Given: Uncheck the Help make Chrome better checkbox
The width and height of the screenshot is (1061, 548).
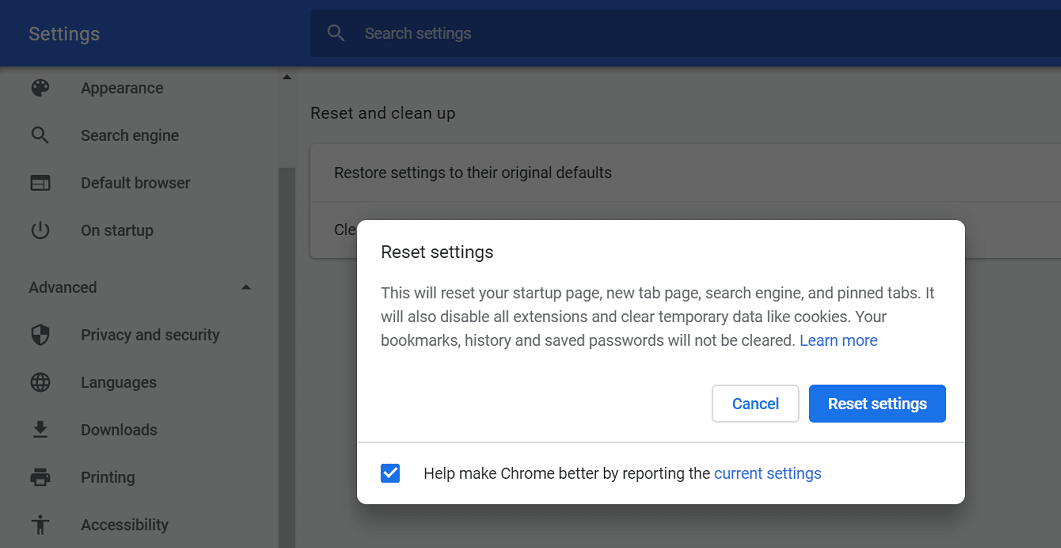Looking at the screenshot, I should tap(391, 473).
